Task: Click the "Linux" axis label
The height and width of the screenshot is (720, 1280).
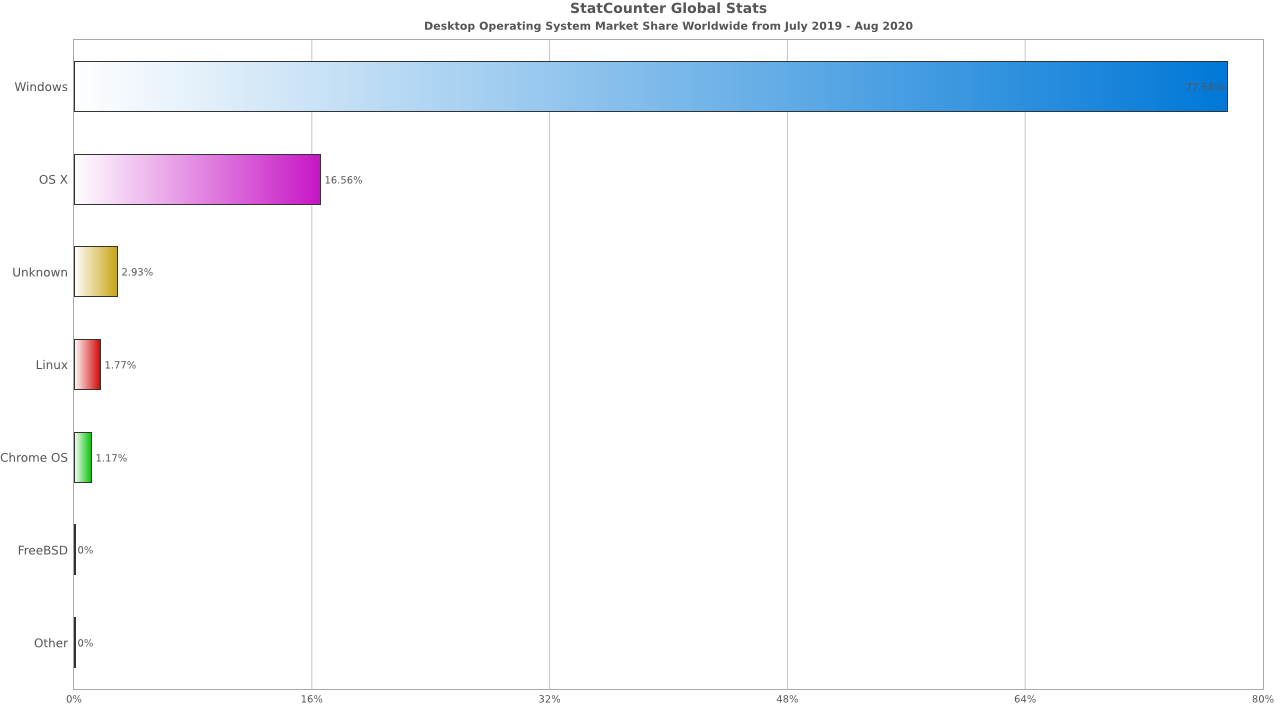Action: pyautogui.click(x=52, y=365)
